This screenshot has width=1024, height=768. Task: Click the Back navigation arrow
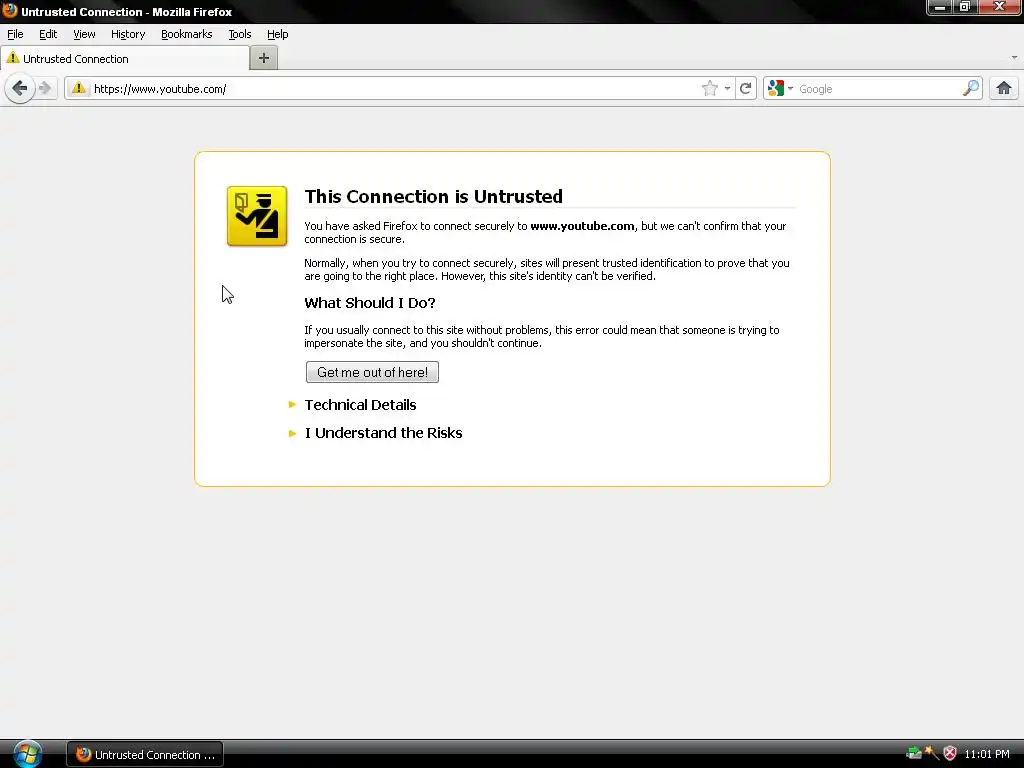click(20, 88)
